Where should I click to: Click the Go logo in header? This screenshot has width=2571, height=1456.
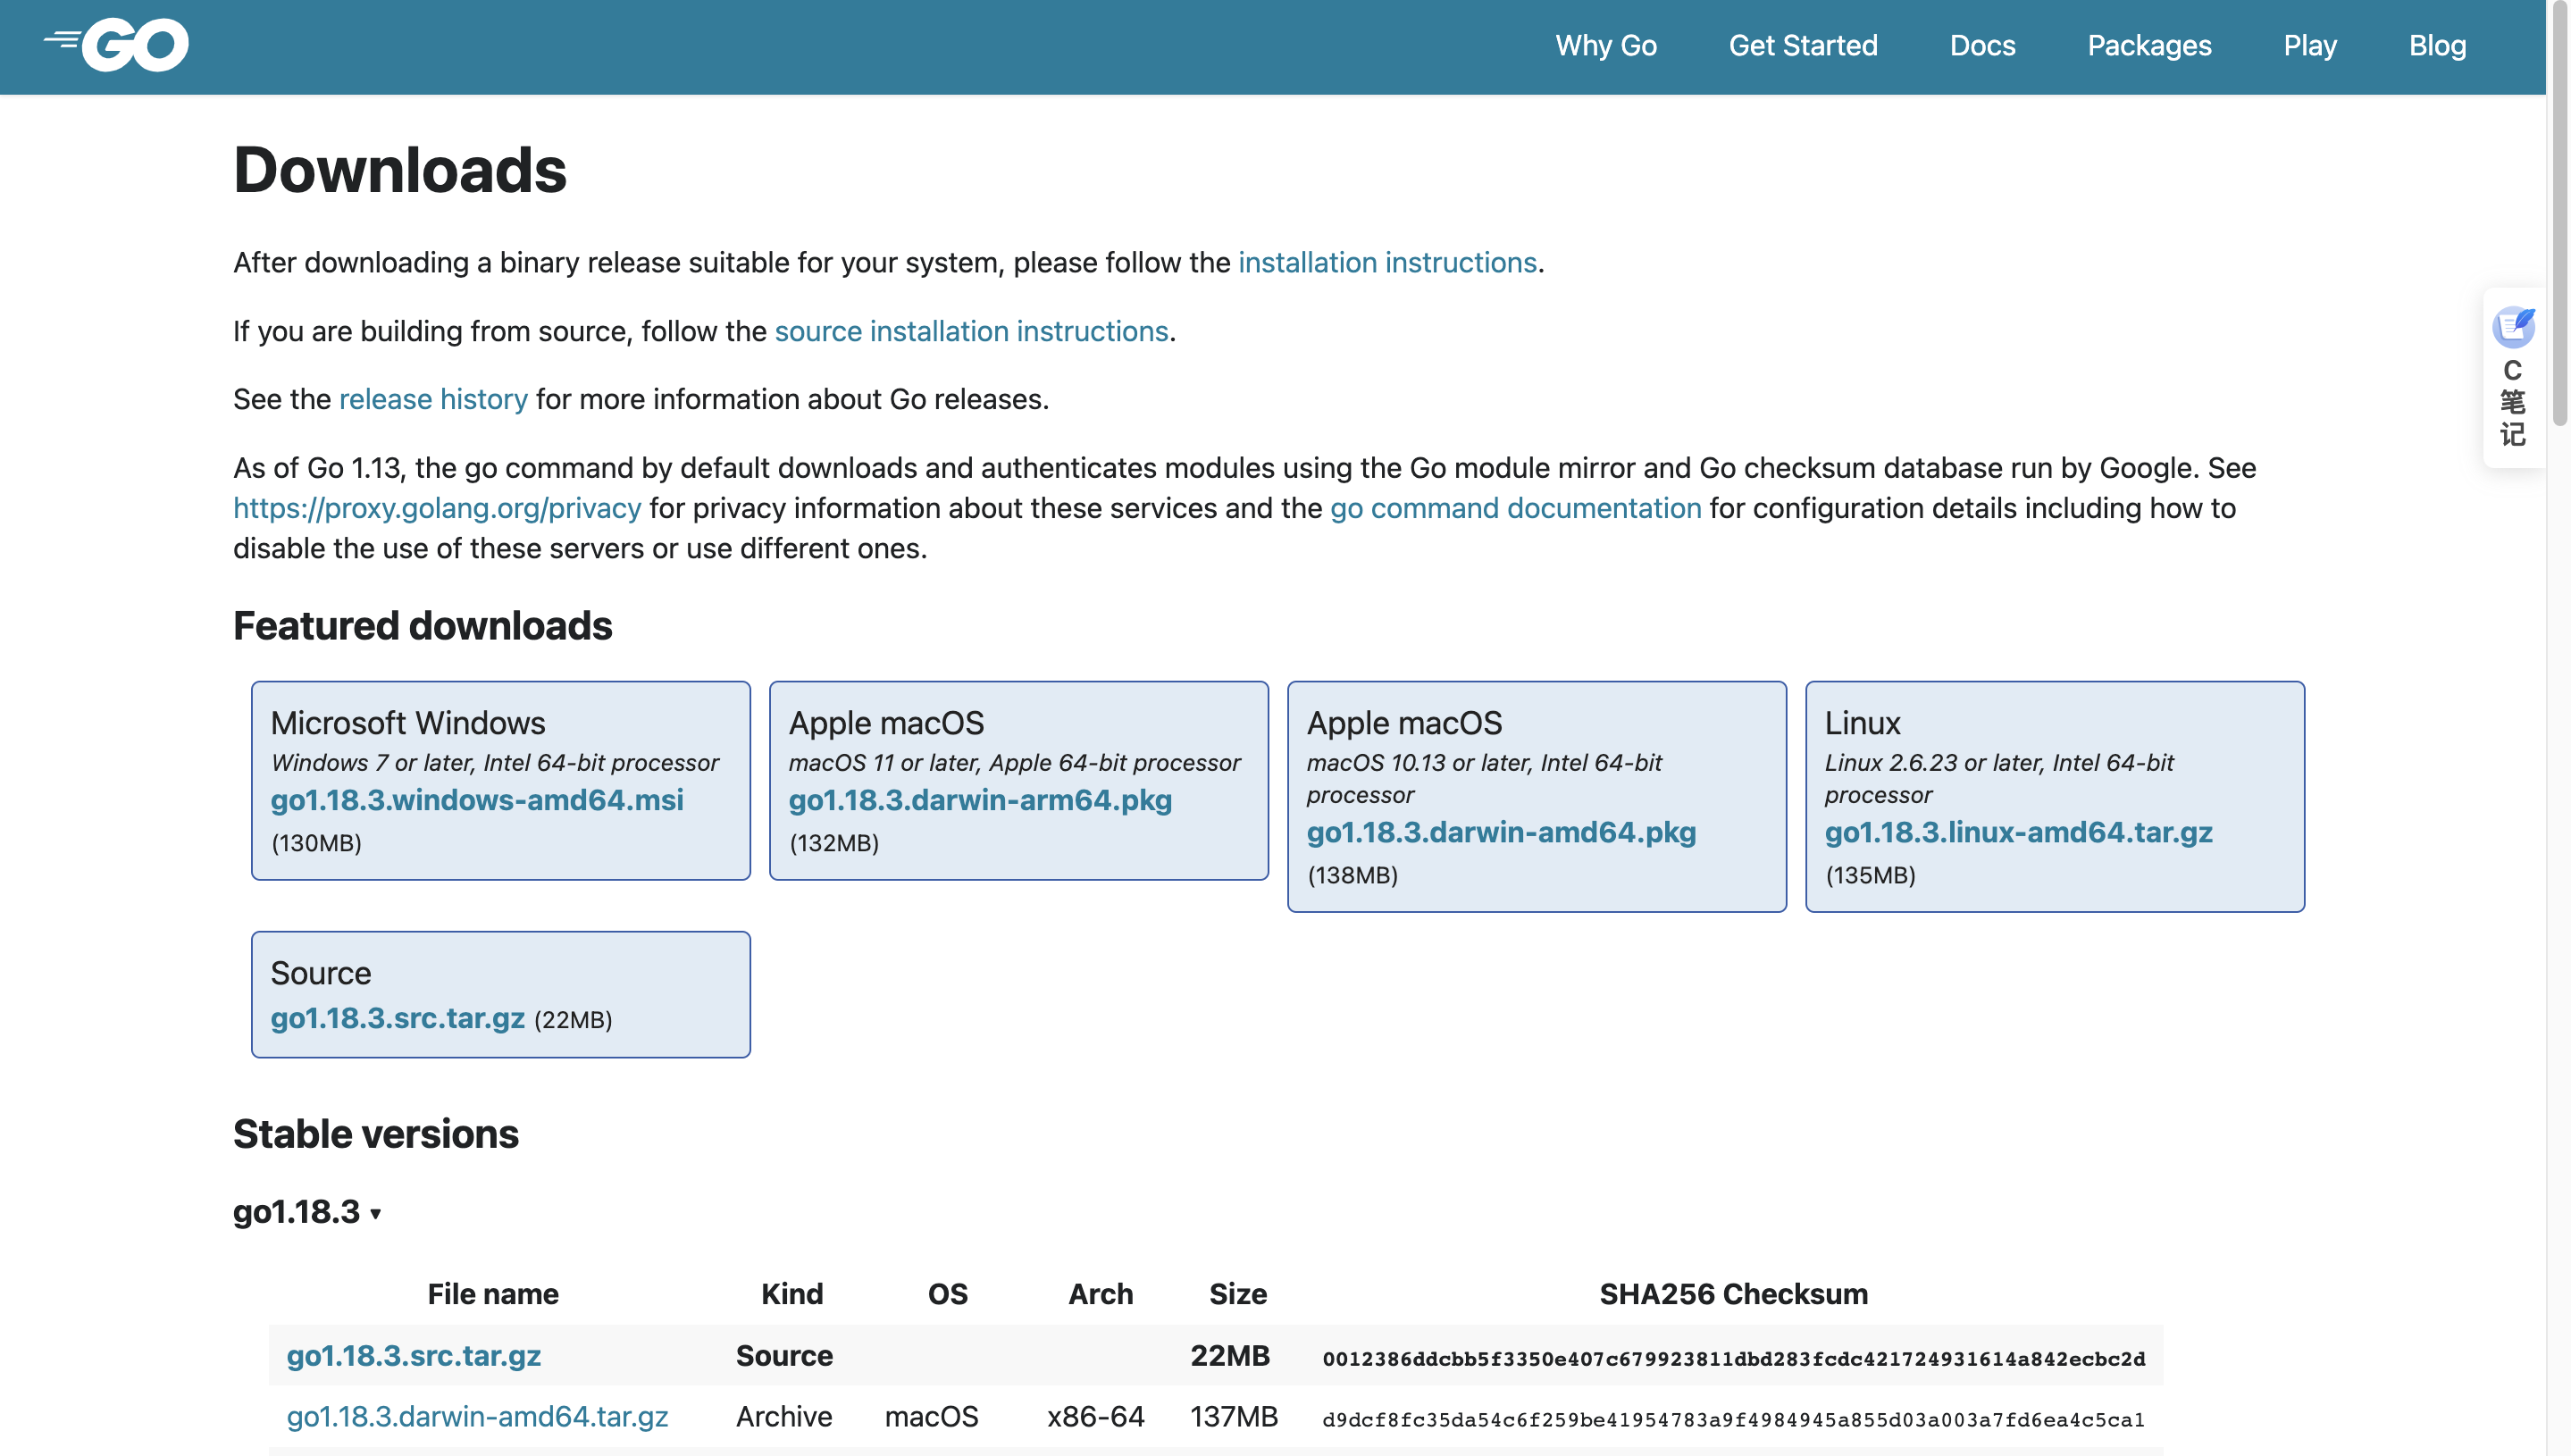[116, 45]
